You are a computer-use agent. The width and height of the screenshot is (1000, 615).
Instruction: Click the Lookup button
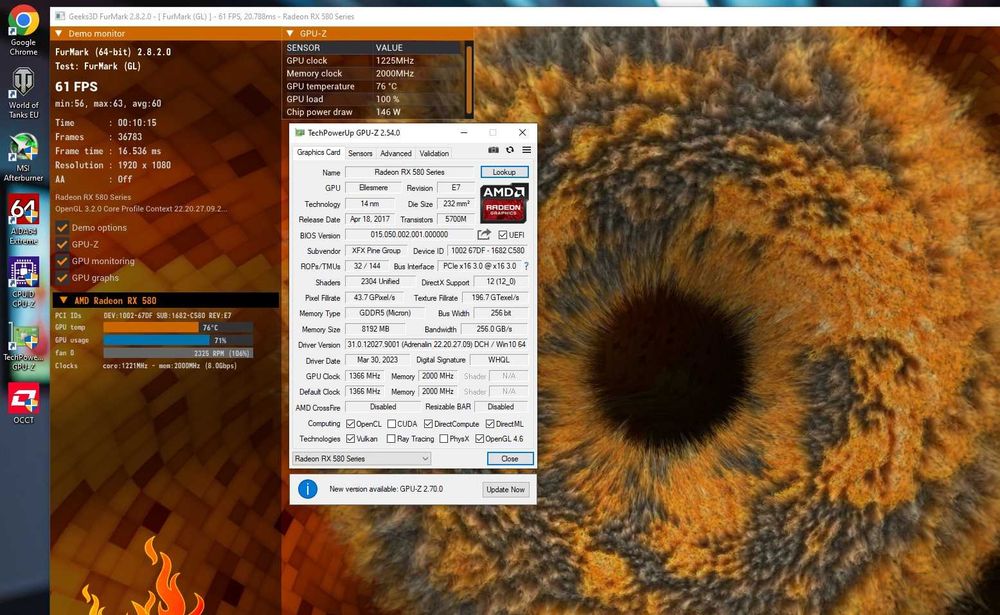tap(504, 172)
